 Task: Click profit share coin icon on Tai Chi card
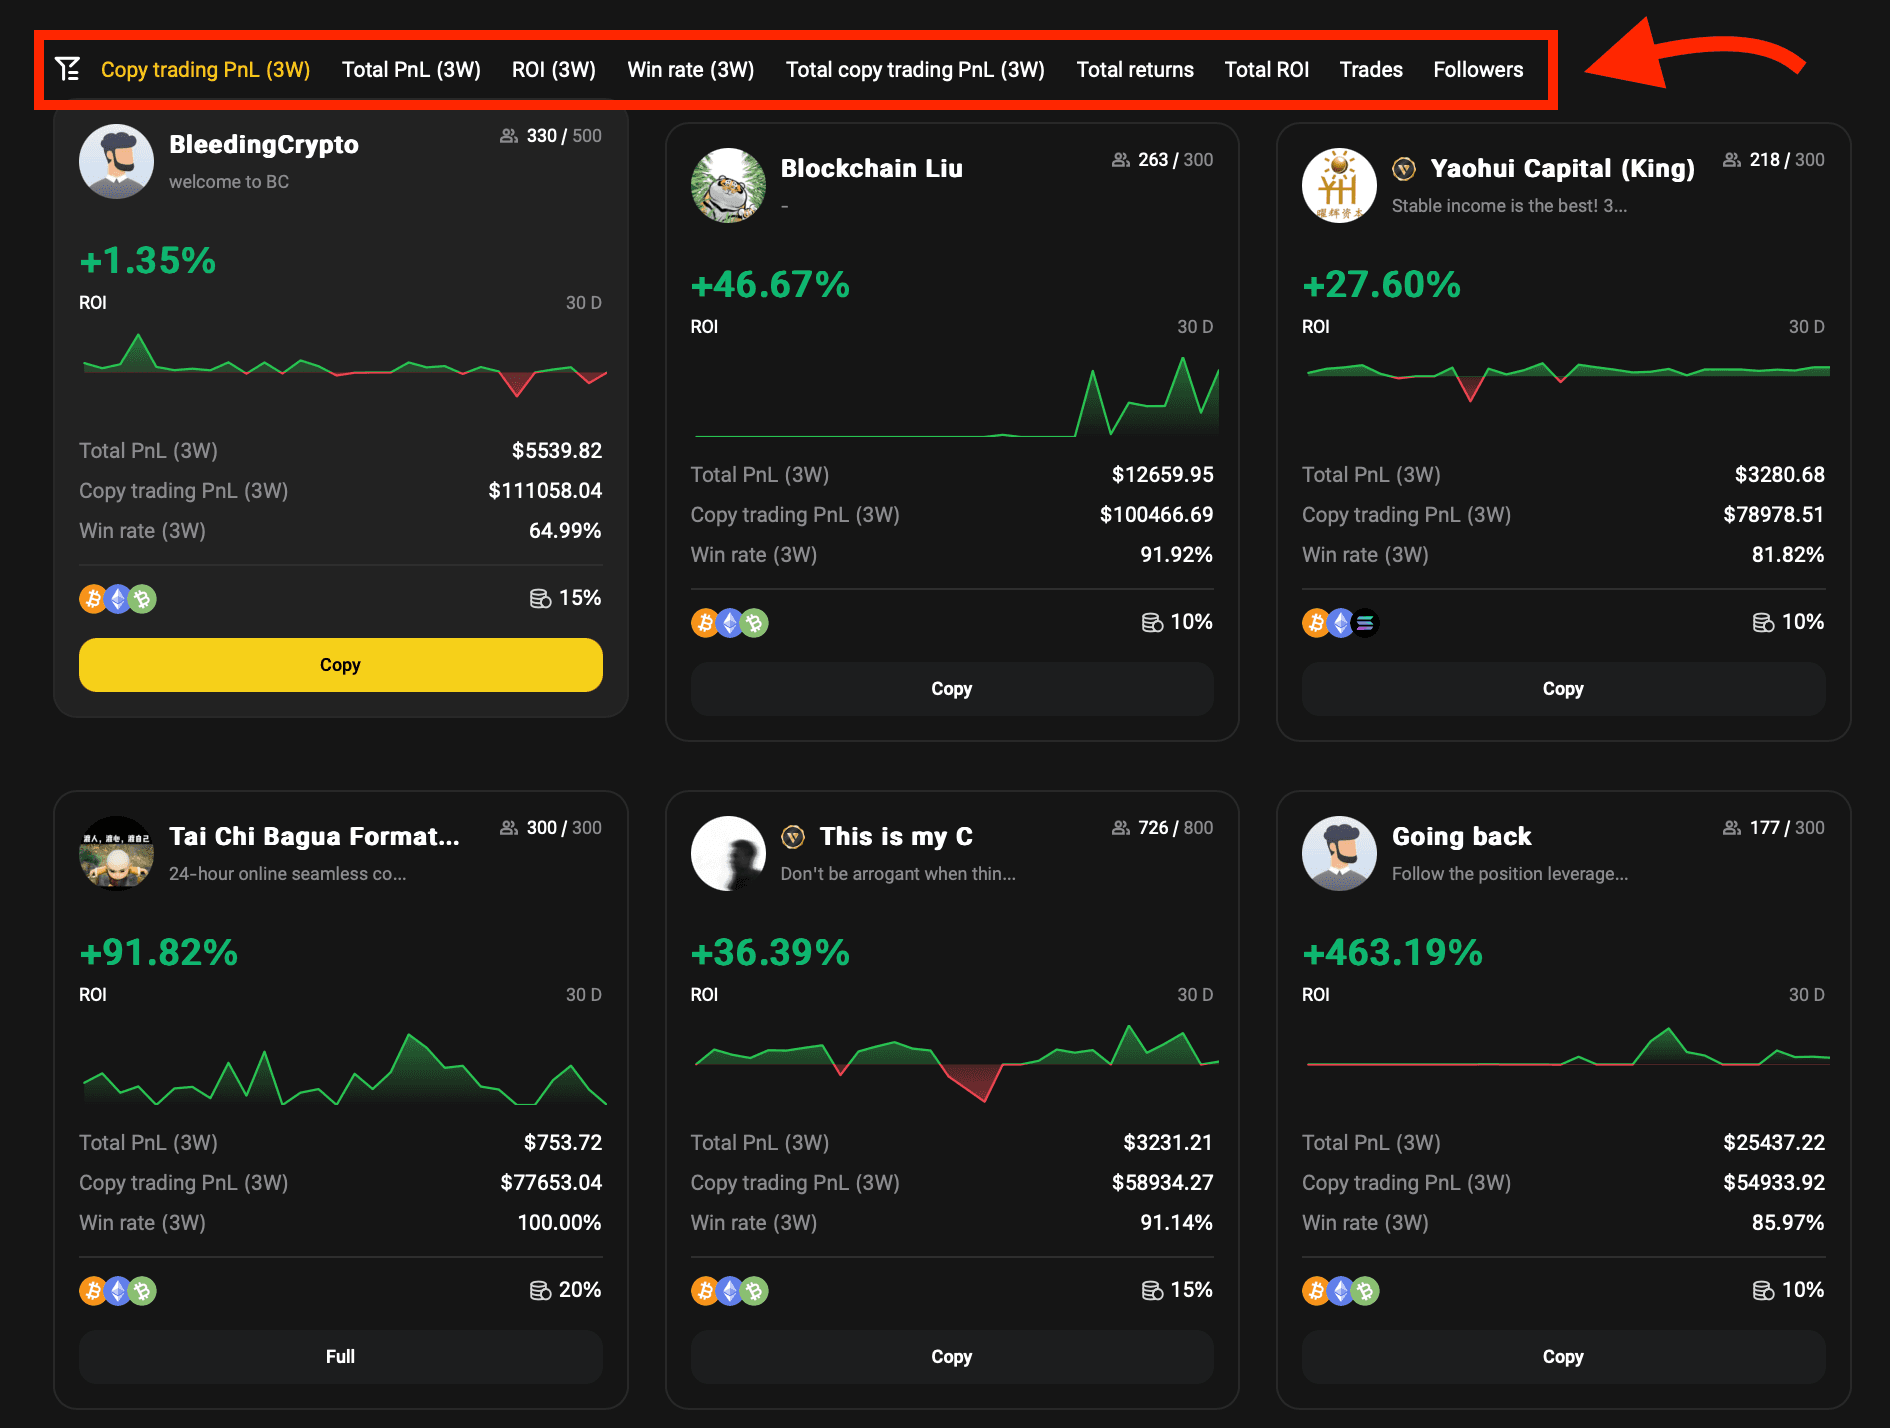coord(540,1291)
